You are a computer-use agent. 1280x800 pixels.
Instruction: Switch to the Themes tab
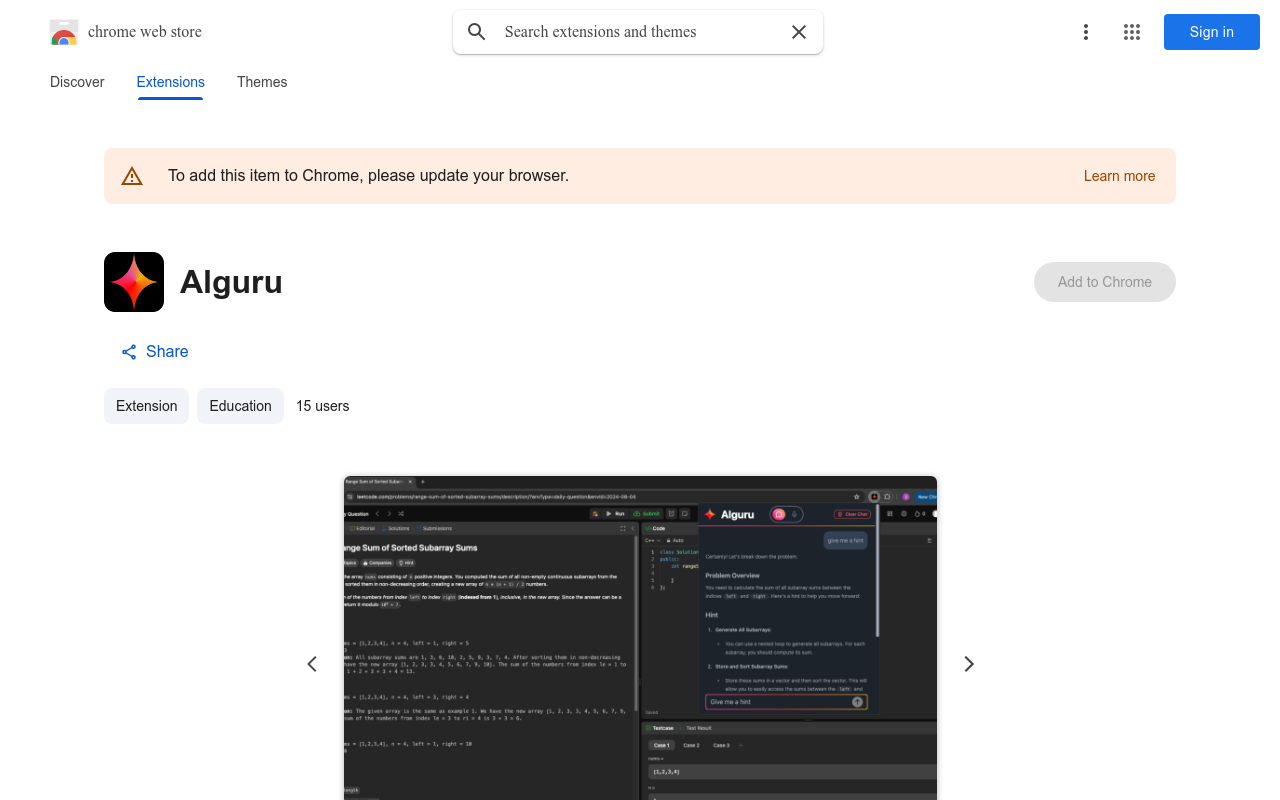point(262,82)
